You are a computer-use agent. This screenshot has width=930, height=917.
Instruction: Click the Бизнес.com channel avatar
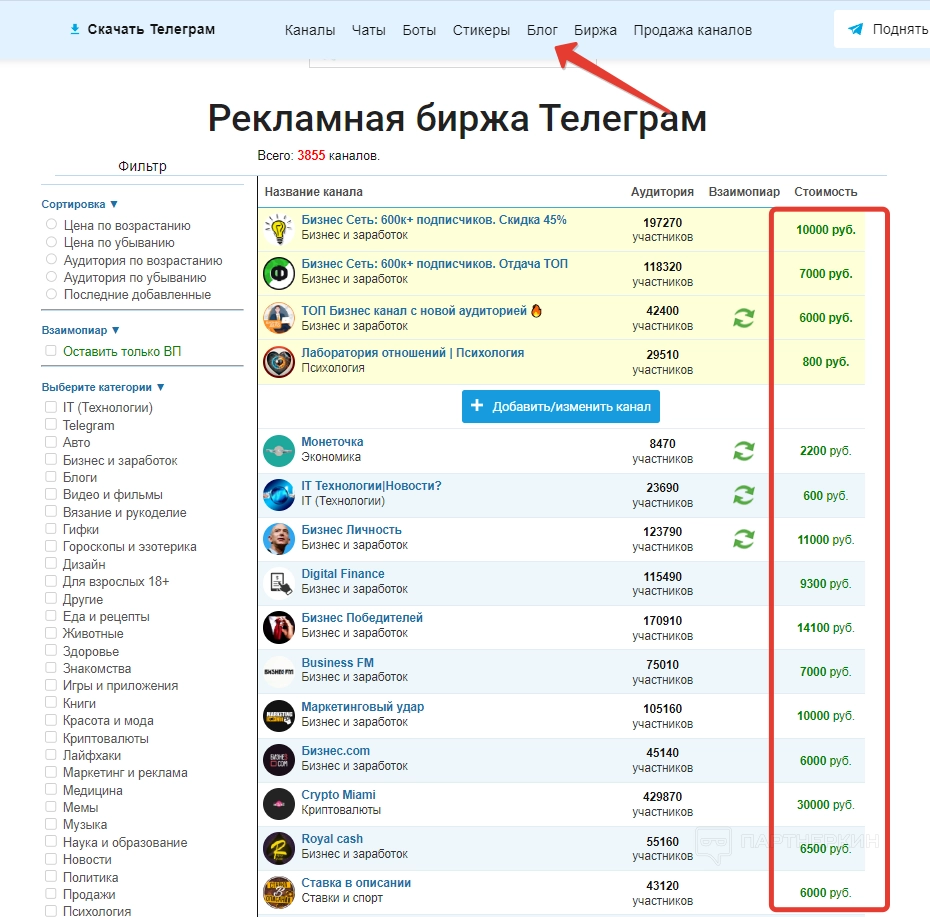pyautogui.click(x=279, y=760)
